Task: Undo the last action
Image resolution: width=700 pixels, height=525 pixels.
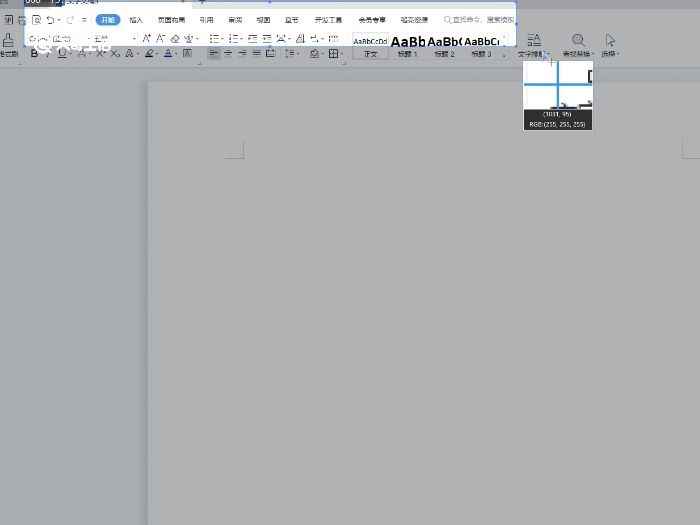Action: click(x=50, y=20)
